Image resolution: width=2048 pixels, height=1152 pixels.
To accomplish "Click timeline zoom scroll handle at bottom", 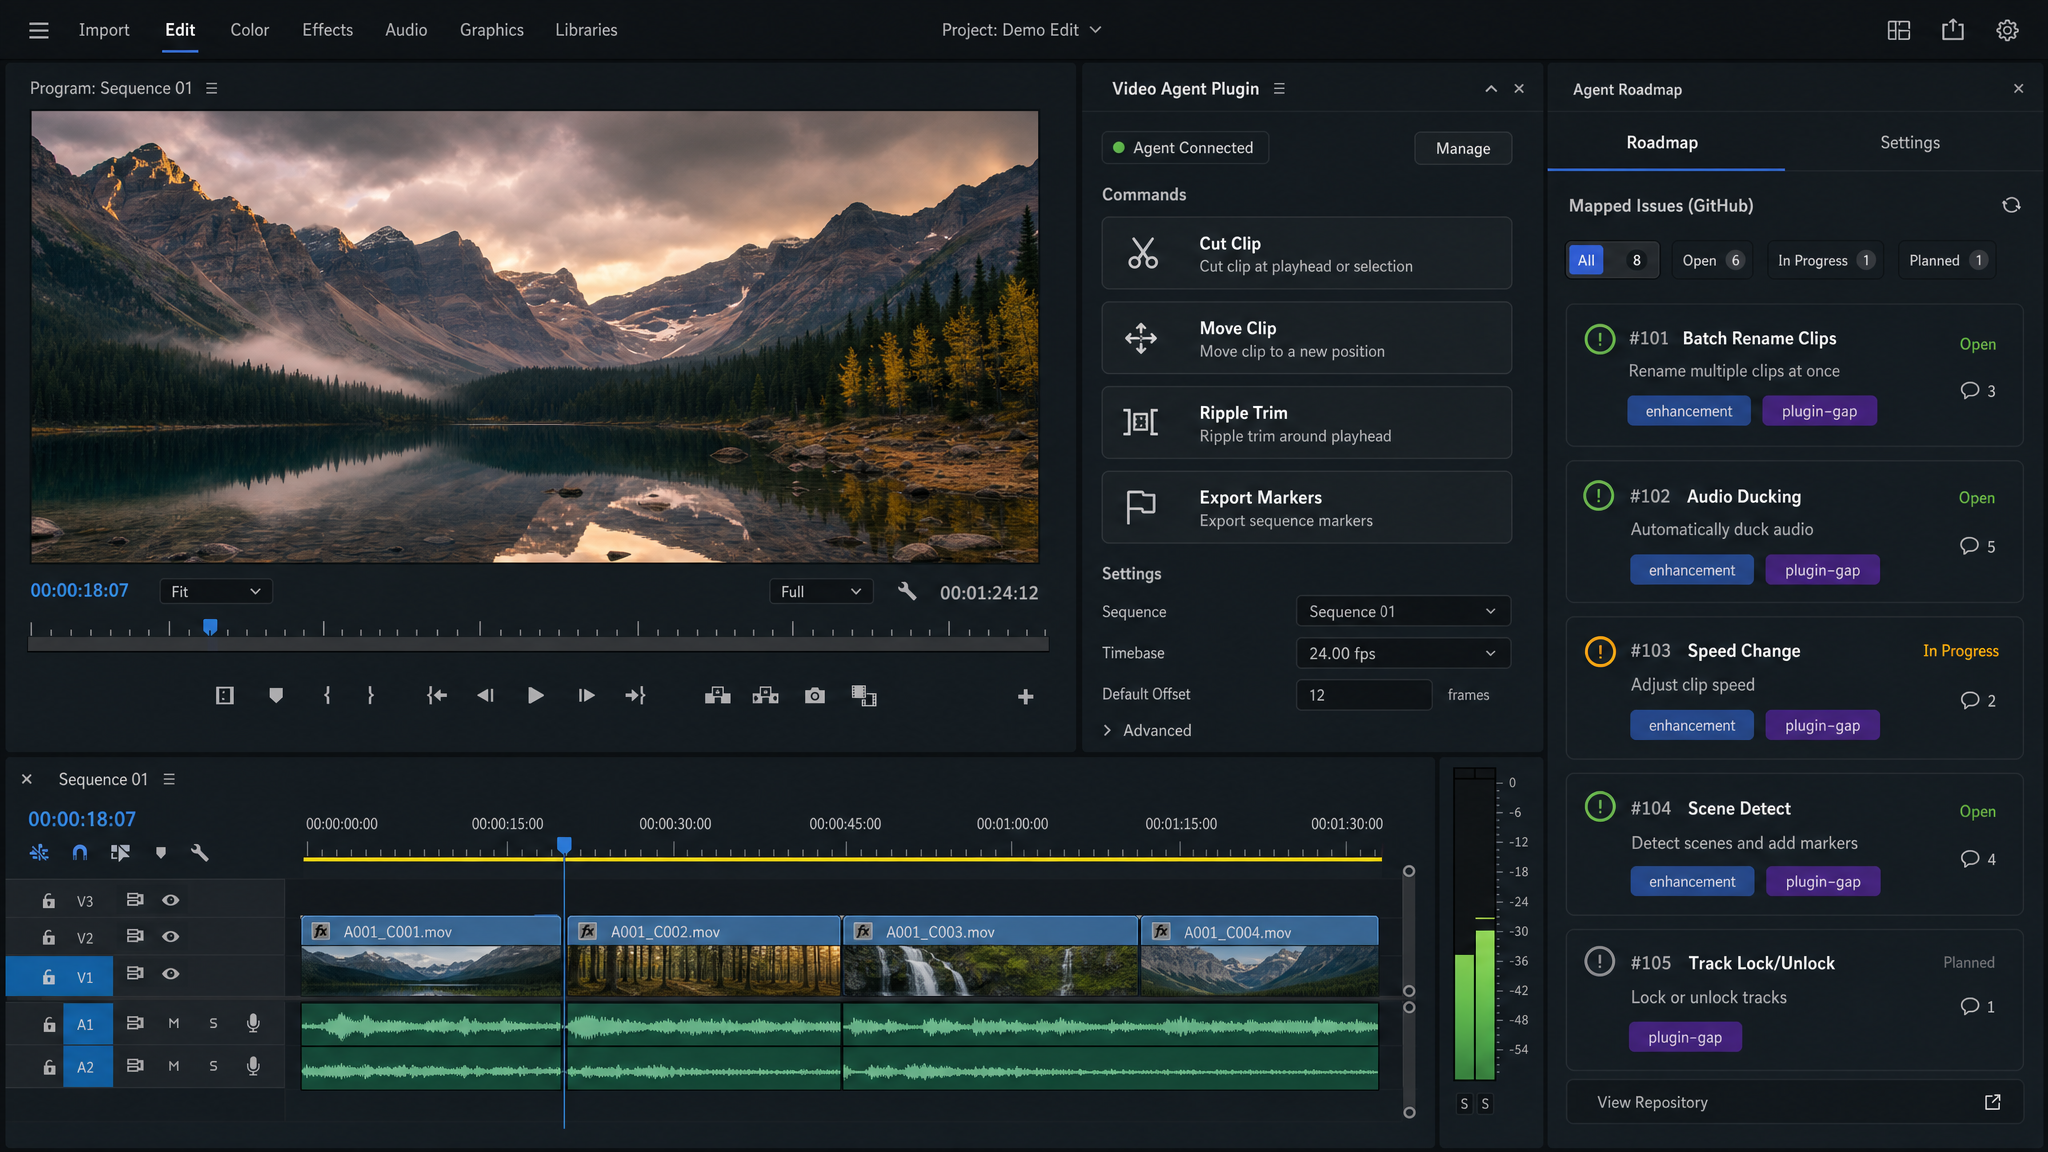I will tap(1409, 1112).
